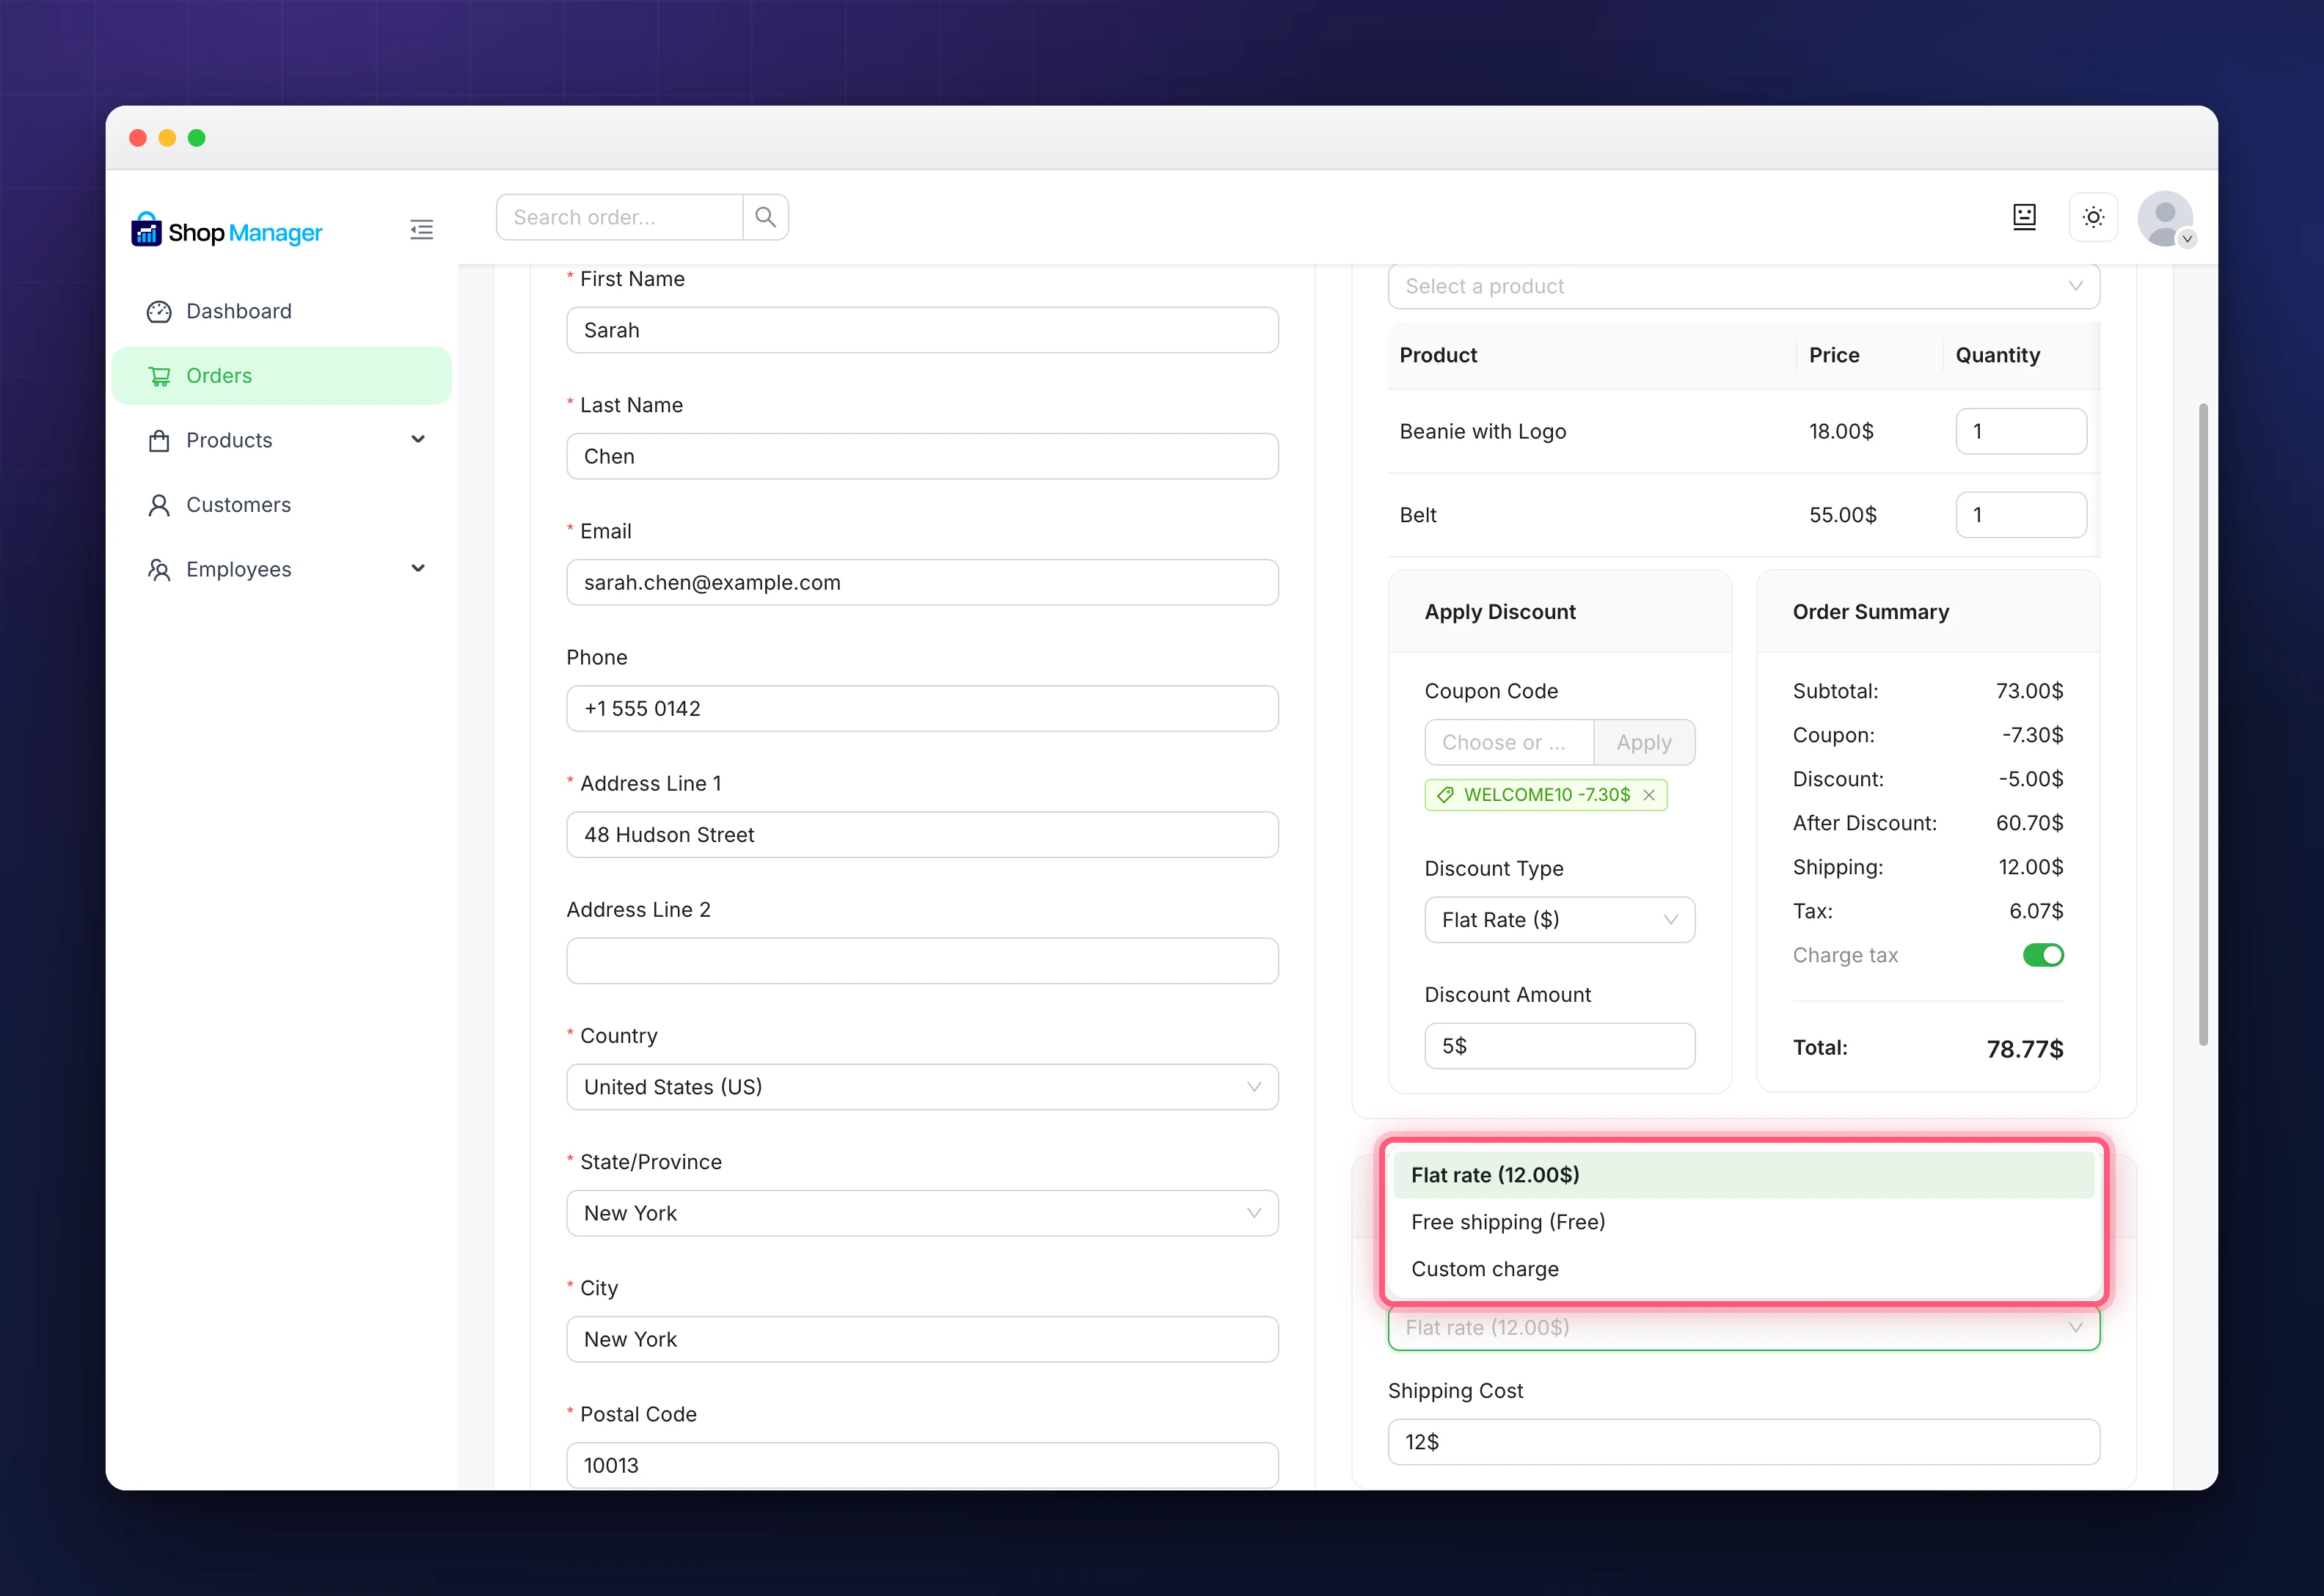Click the Shop Manager logo

226,231
